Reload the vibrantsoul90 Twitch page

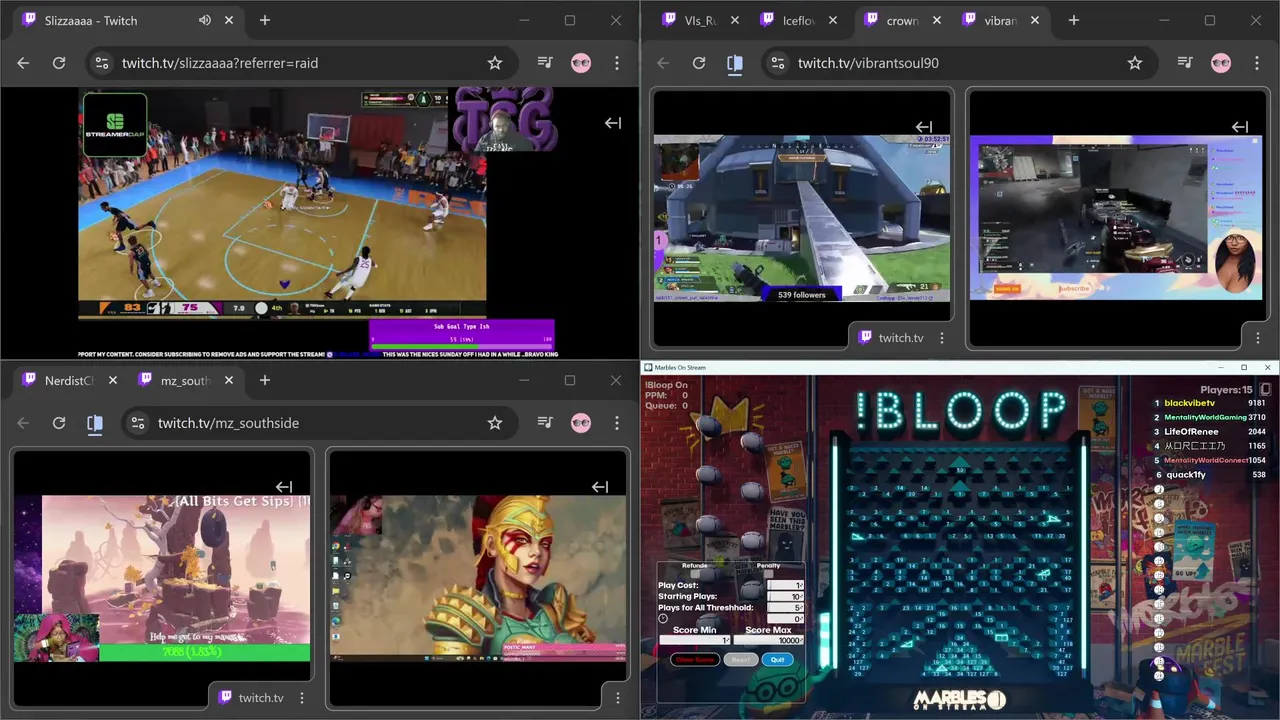699,63
